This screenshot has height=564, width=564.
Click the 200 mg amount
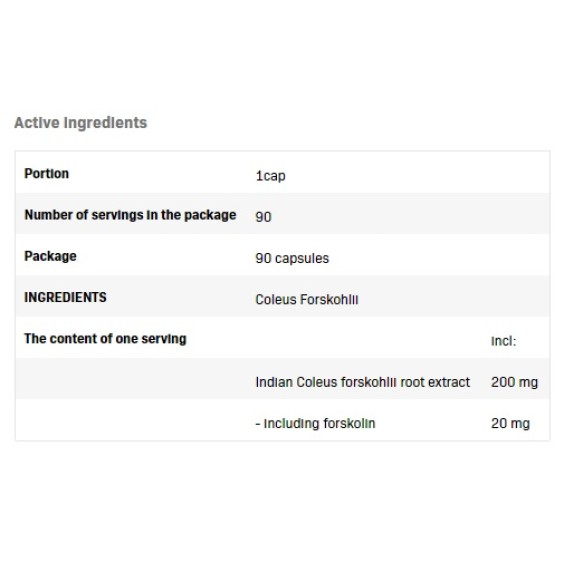pos(514,382)
